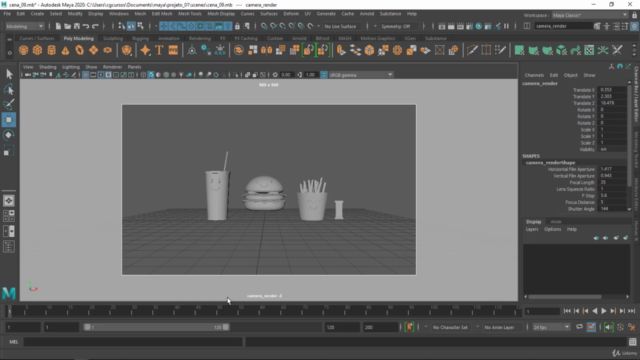Viewport: 640px width, 360px height.
Task: Create a polygon plane from the shelf
Action: 93,50
